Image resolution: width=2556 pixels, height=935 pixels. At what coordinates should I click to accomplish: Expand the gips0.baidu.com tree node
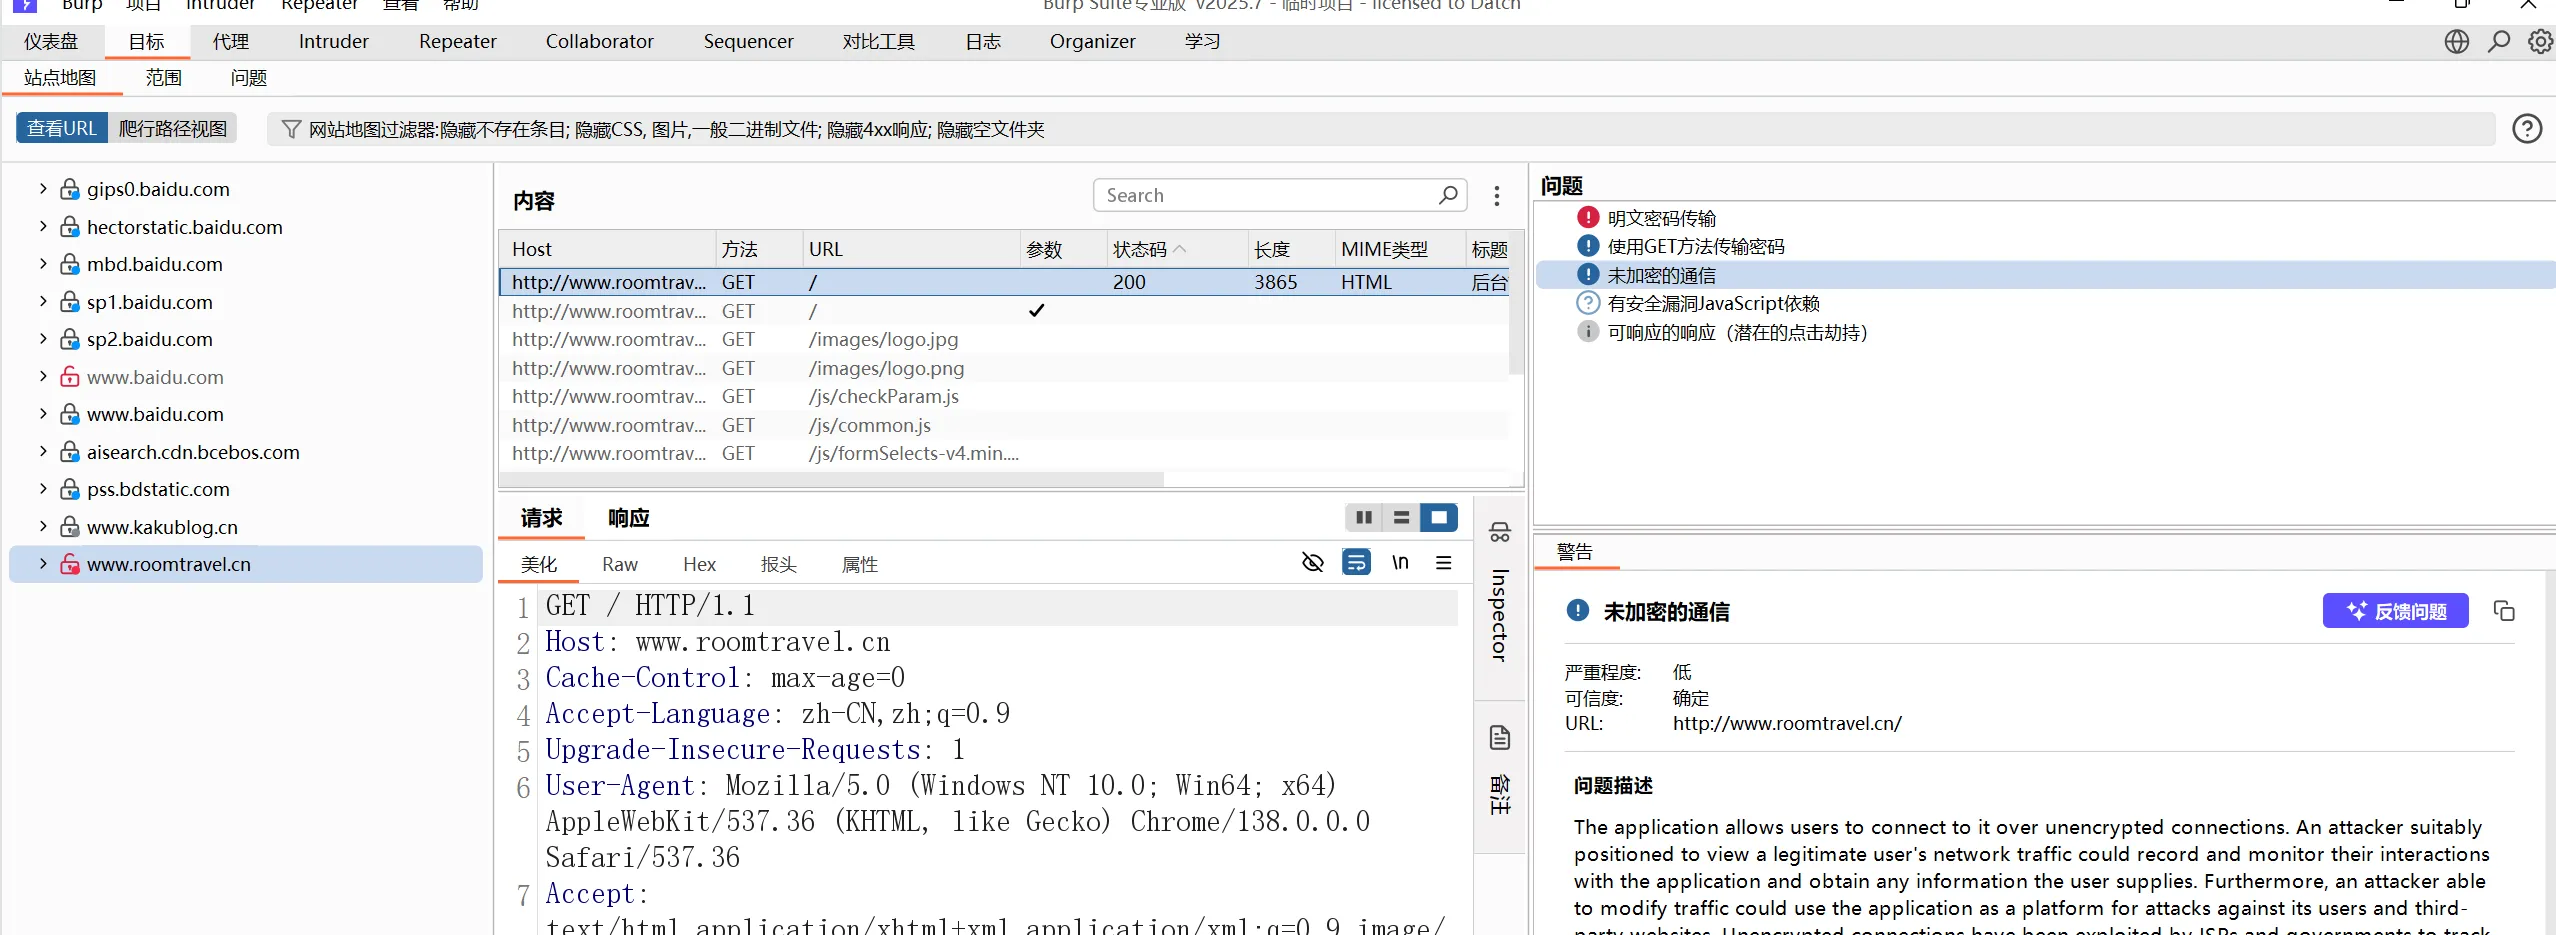tap(43, 189)
